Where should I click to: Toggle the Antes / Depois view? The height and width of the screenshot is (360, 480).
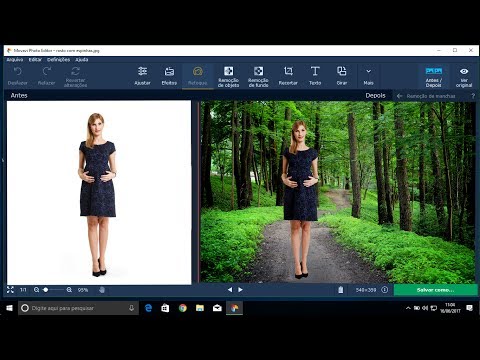tap(434, 77)
